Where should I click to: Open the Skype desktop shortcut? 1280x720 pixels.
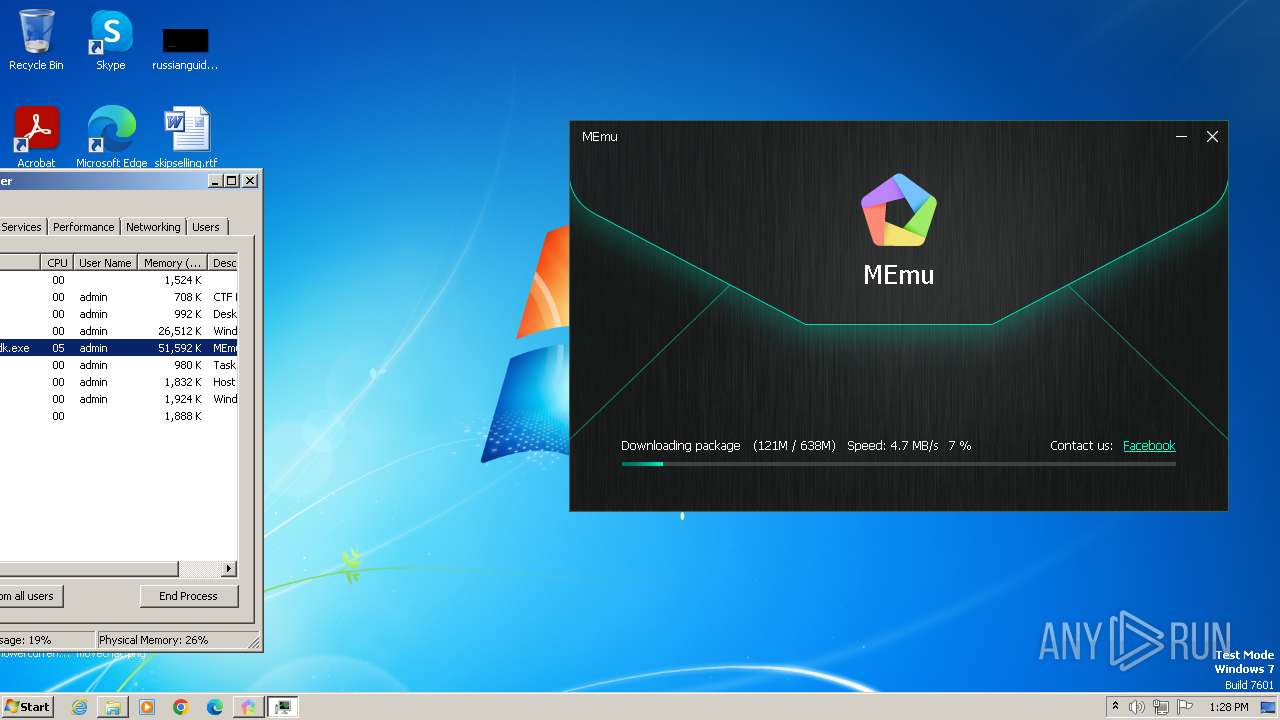click(110, 40)
